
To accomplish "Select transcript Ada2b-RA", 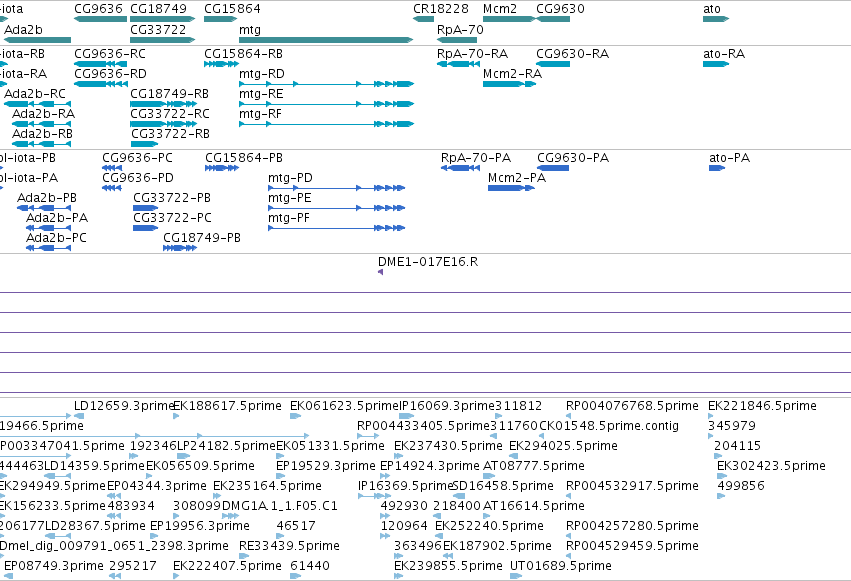I will tap(41, 124).
